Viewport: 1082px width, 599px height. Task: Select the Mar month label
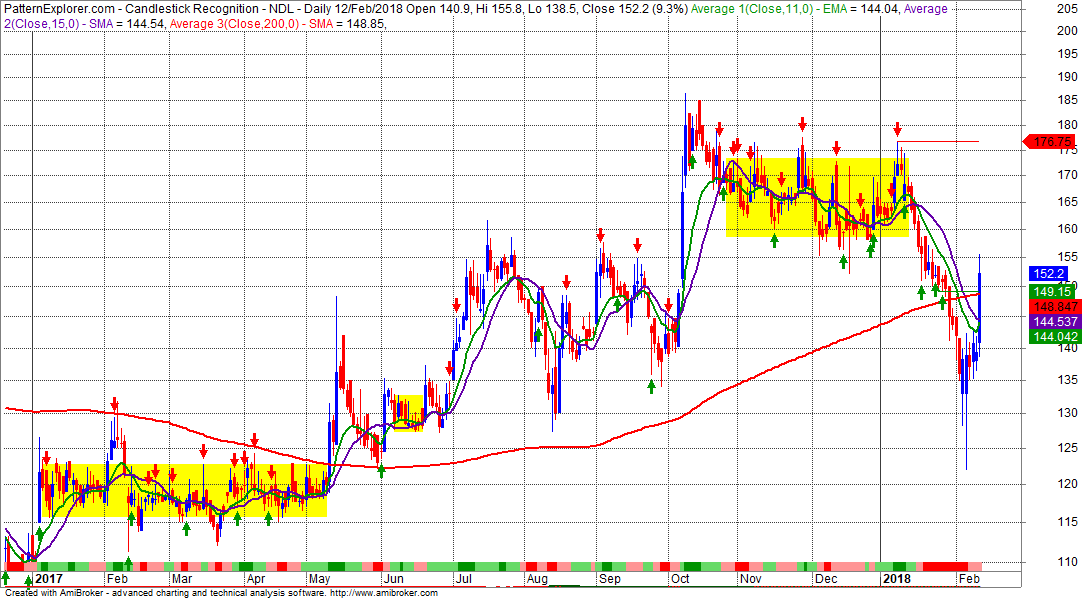(181, 579)
